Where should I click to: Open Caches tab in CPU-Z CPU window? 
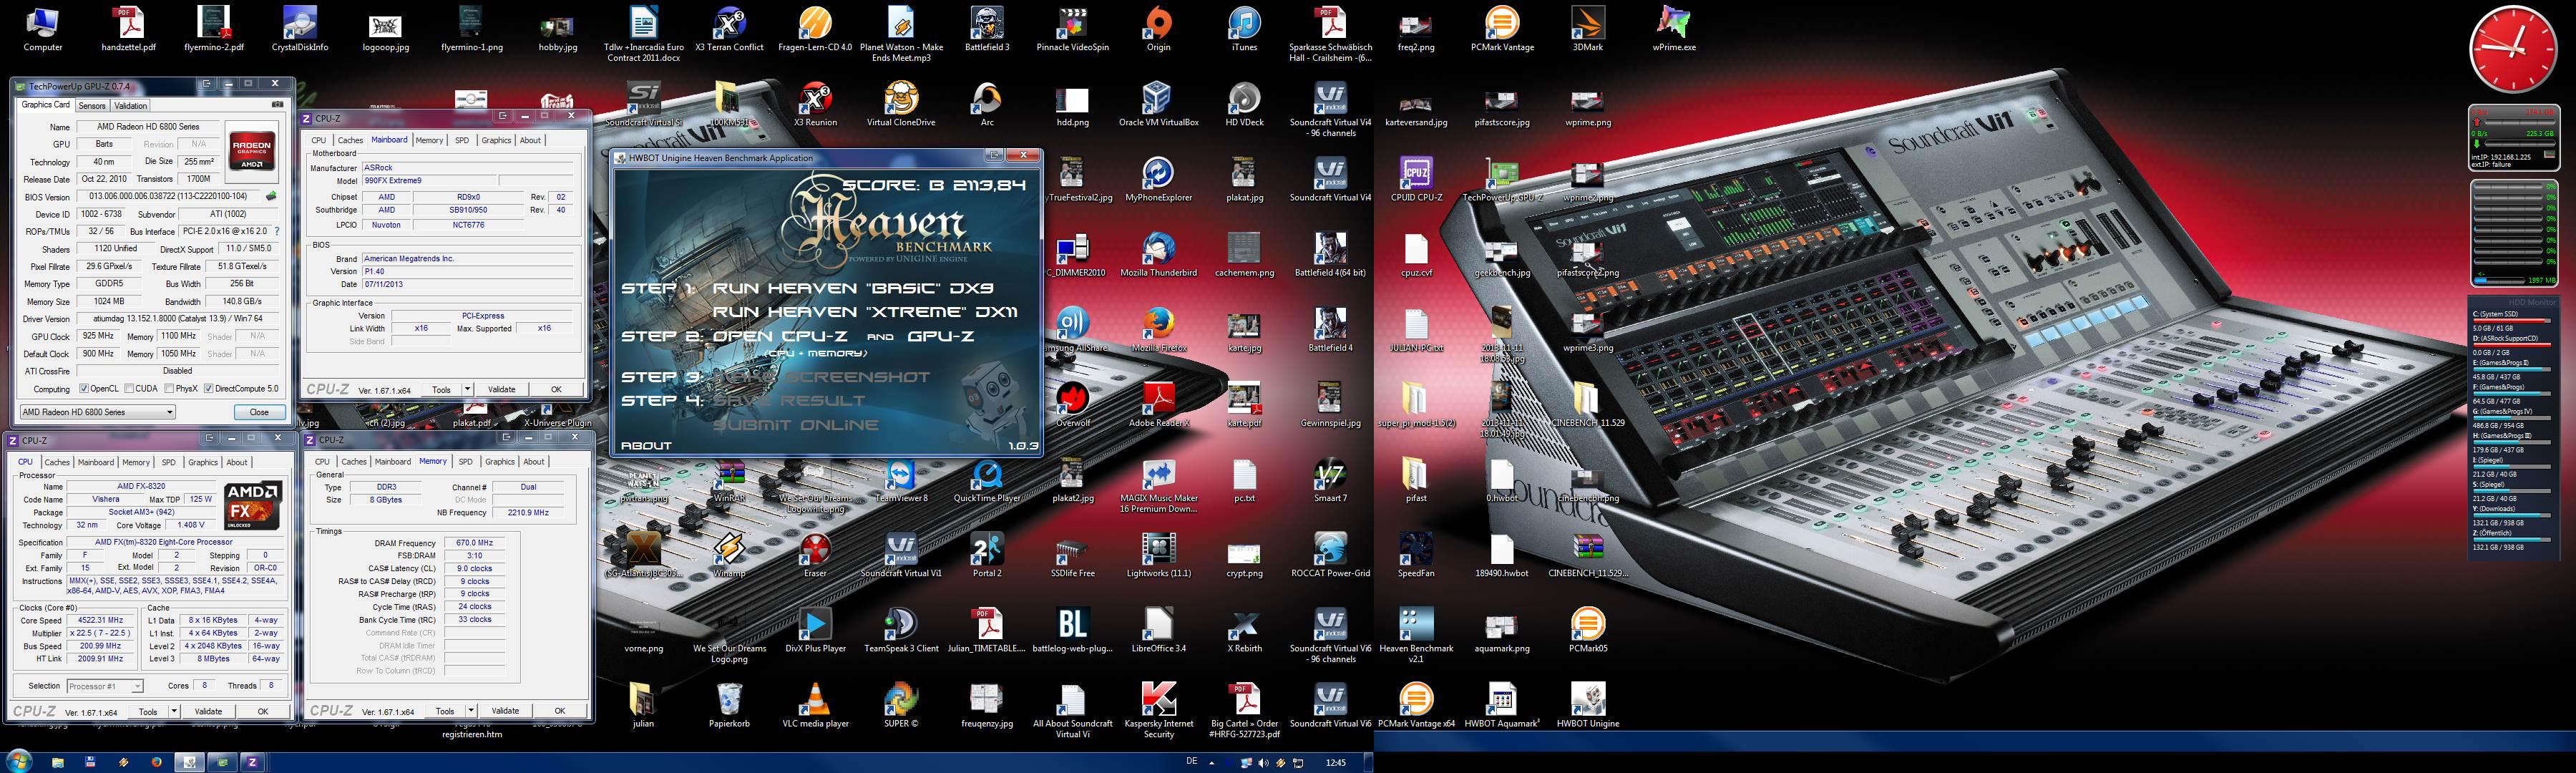(57, 462)
